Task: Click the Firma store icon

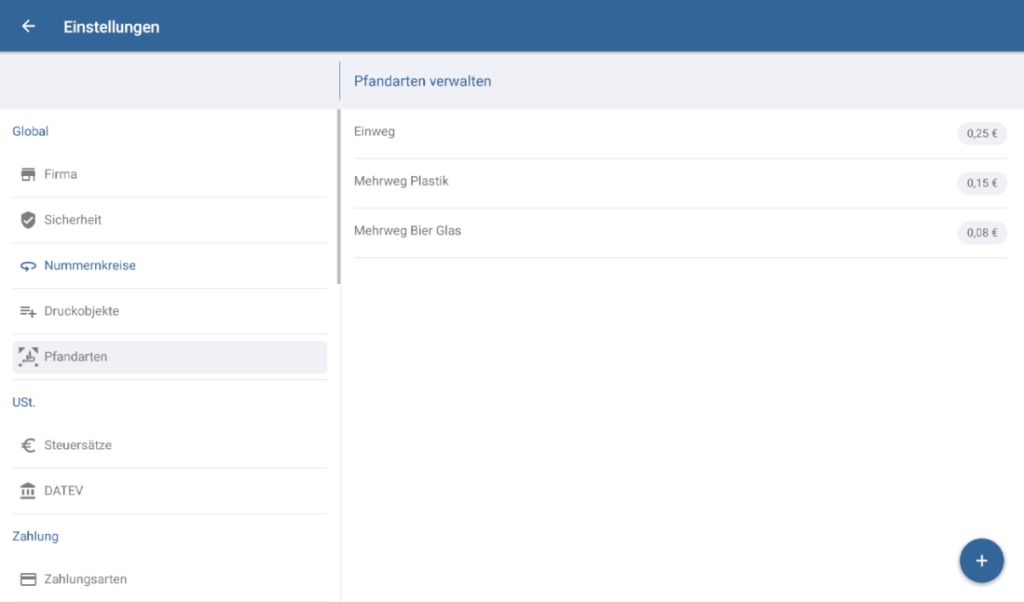Action: coord(28,175)
